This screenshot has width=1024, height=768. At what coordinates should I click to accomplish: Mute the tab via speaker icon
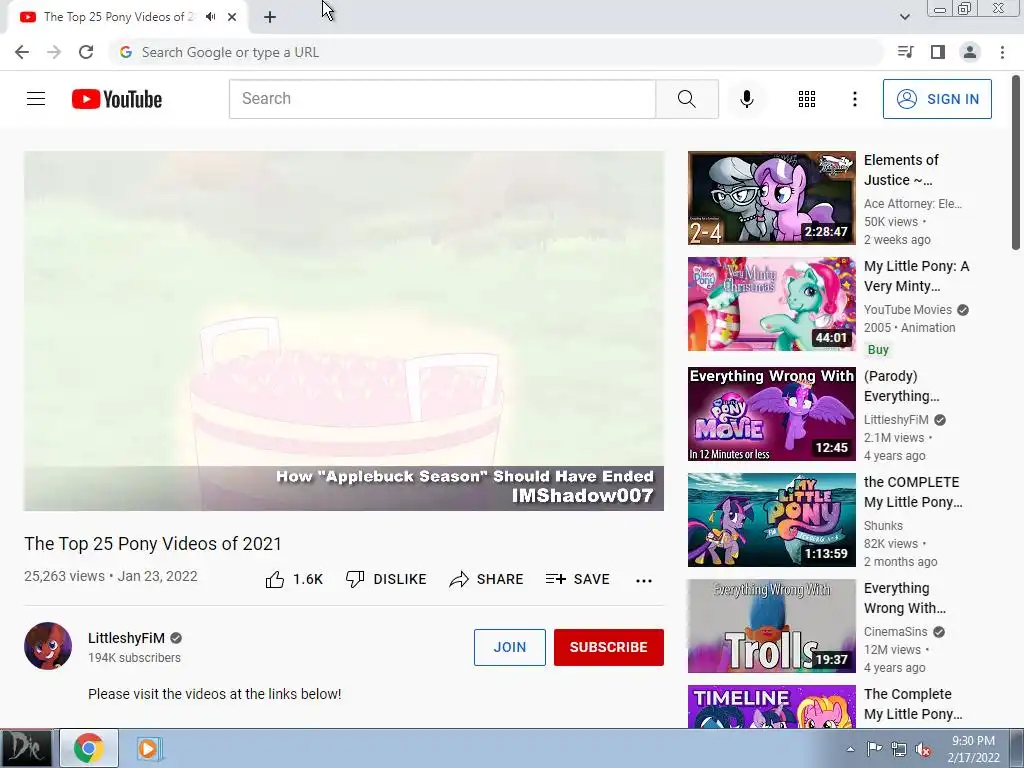click(x=210, y=17)
